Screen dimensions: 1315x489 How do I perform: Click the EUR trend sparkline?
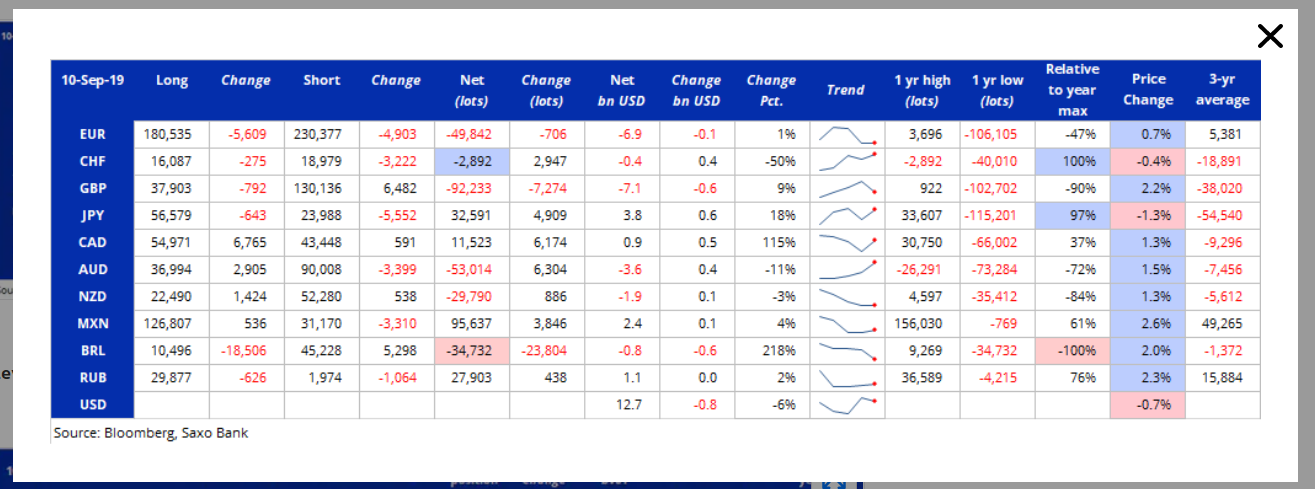point(846,134)
